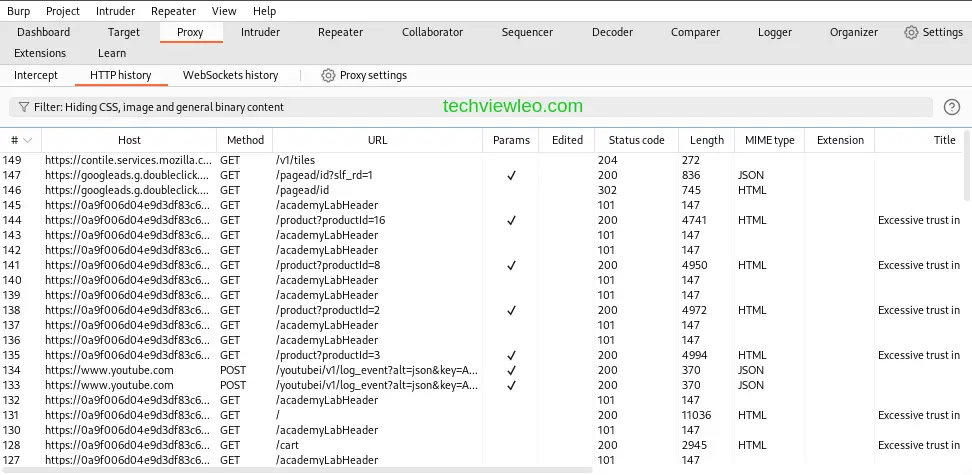Click the filter funnel icon
Screen dimensions: 972x475
click(23, 107)
